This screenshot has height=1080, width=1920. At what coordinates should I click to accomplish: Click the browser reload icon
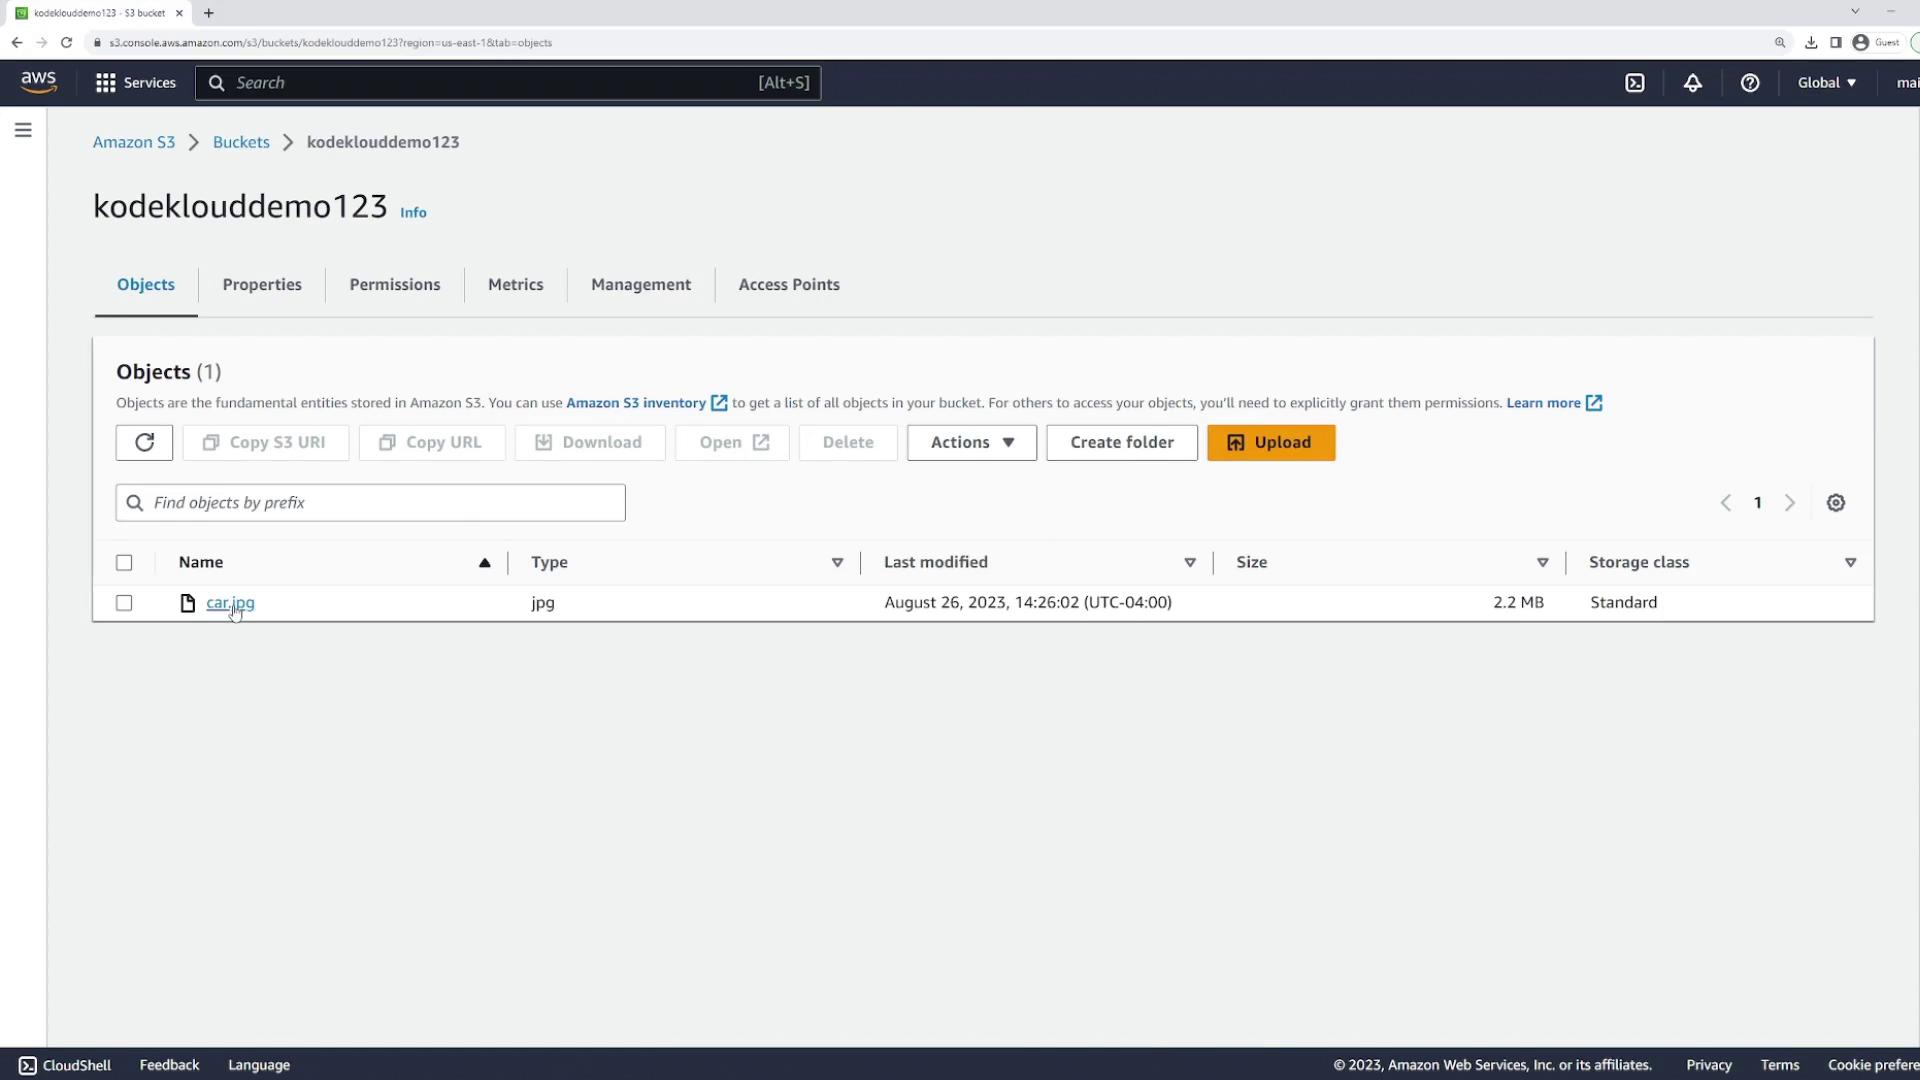66,42
